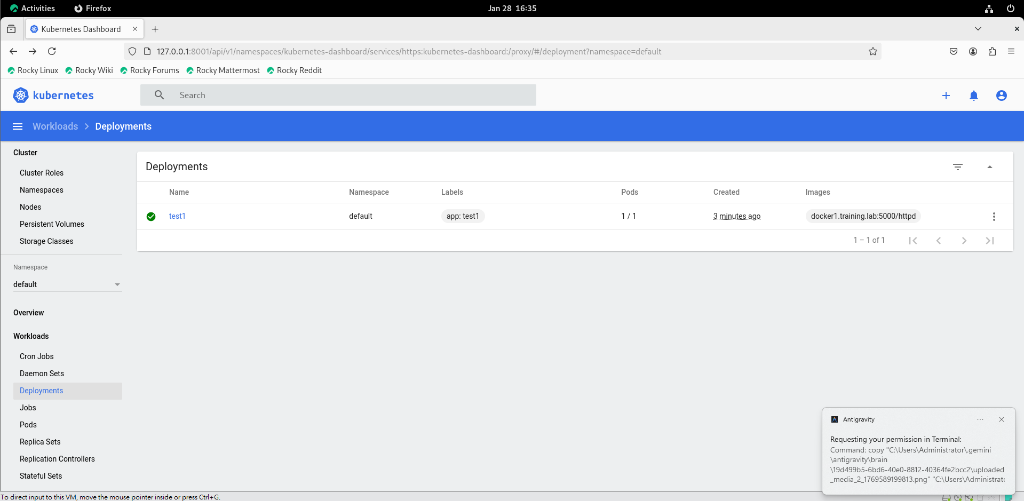Click the site info shield icon

(x=131, y=51)
